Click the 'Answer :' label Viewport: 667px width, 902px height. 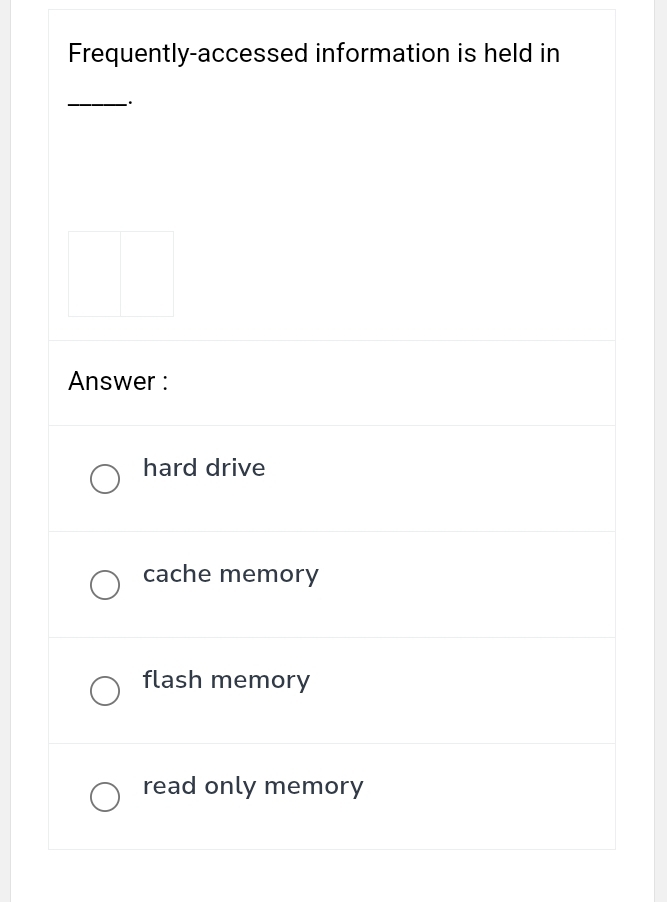117,381
